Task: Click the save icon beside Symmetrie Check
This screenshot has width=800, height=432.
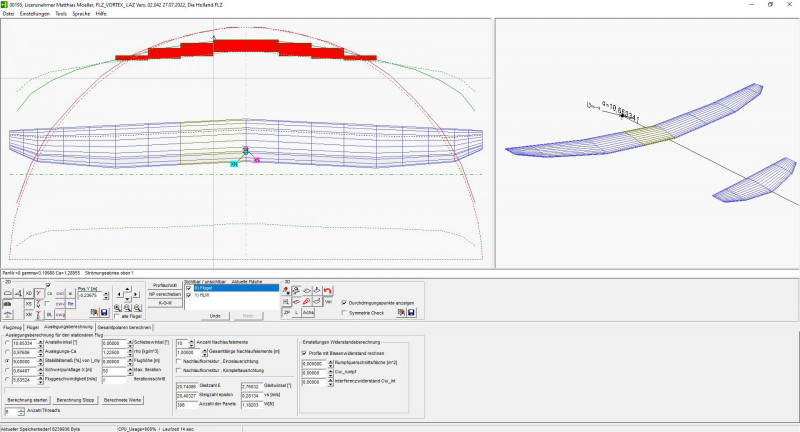Action: click(x=412, y=312)
